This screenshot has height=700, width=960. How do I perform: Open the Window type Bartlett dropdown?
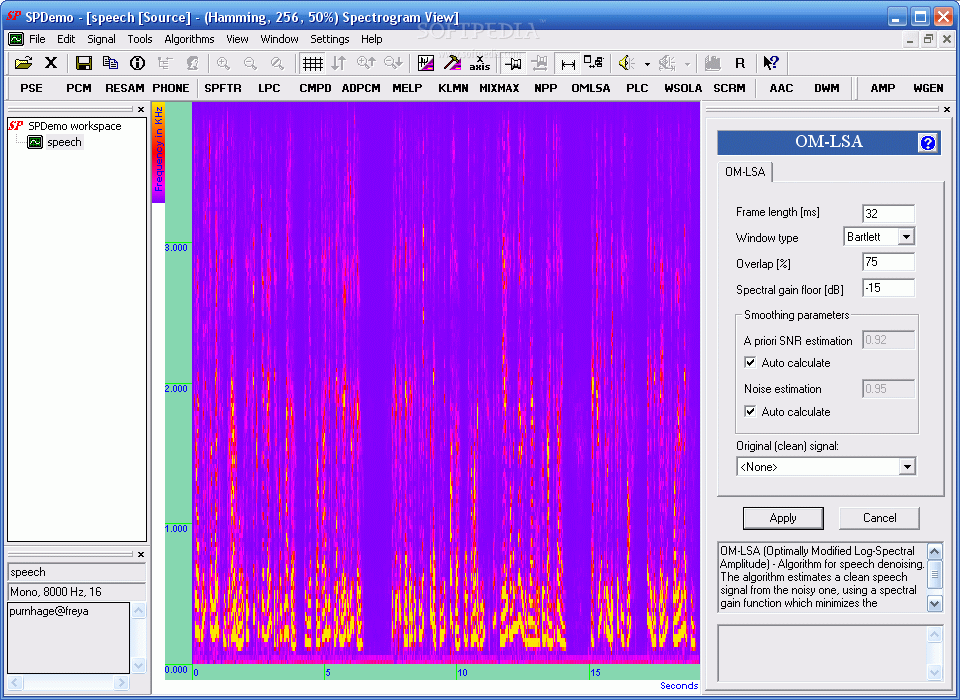(906, 237)
